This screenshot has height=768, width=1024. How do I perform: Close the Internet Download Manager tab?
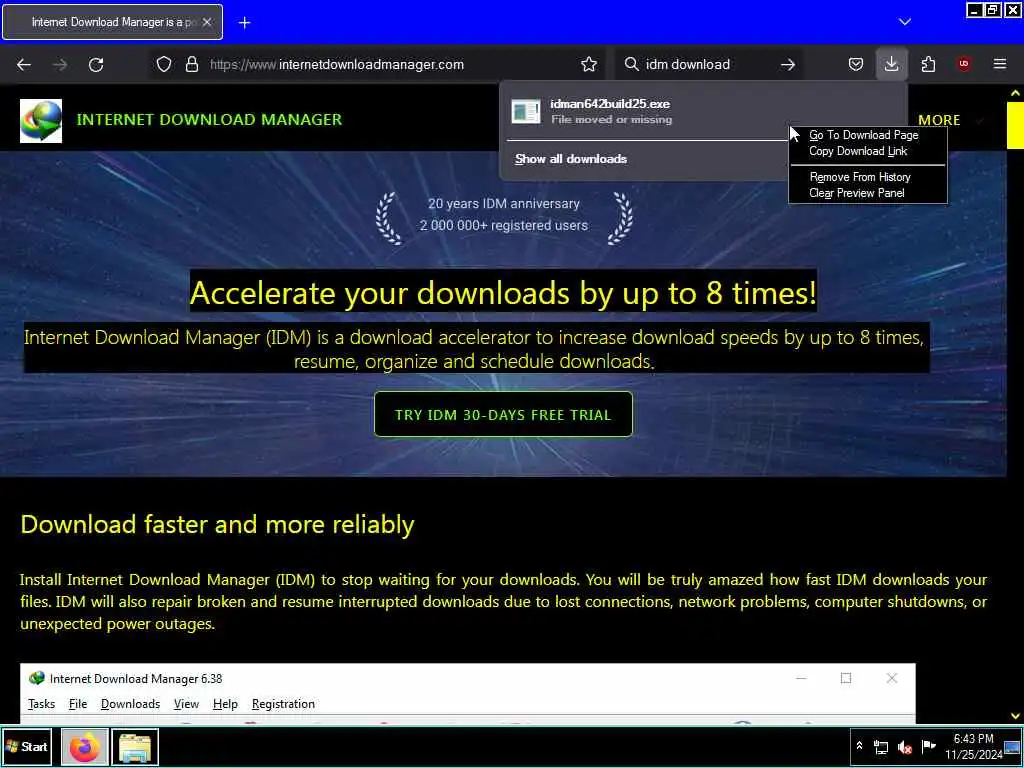click(x=207, y=22)
